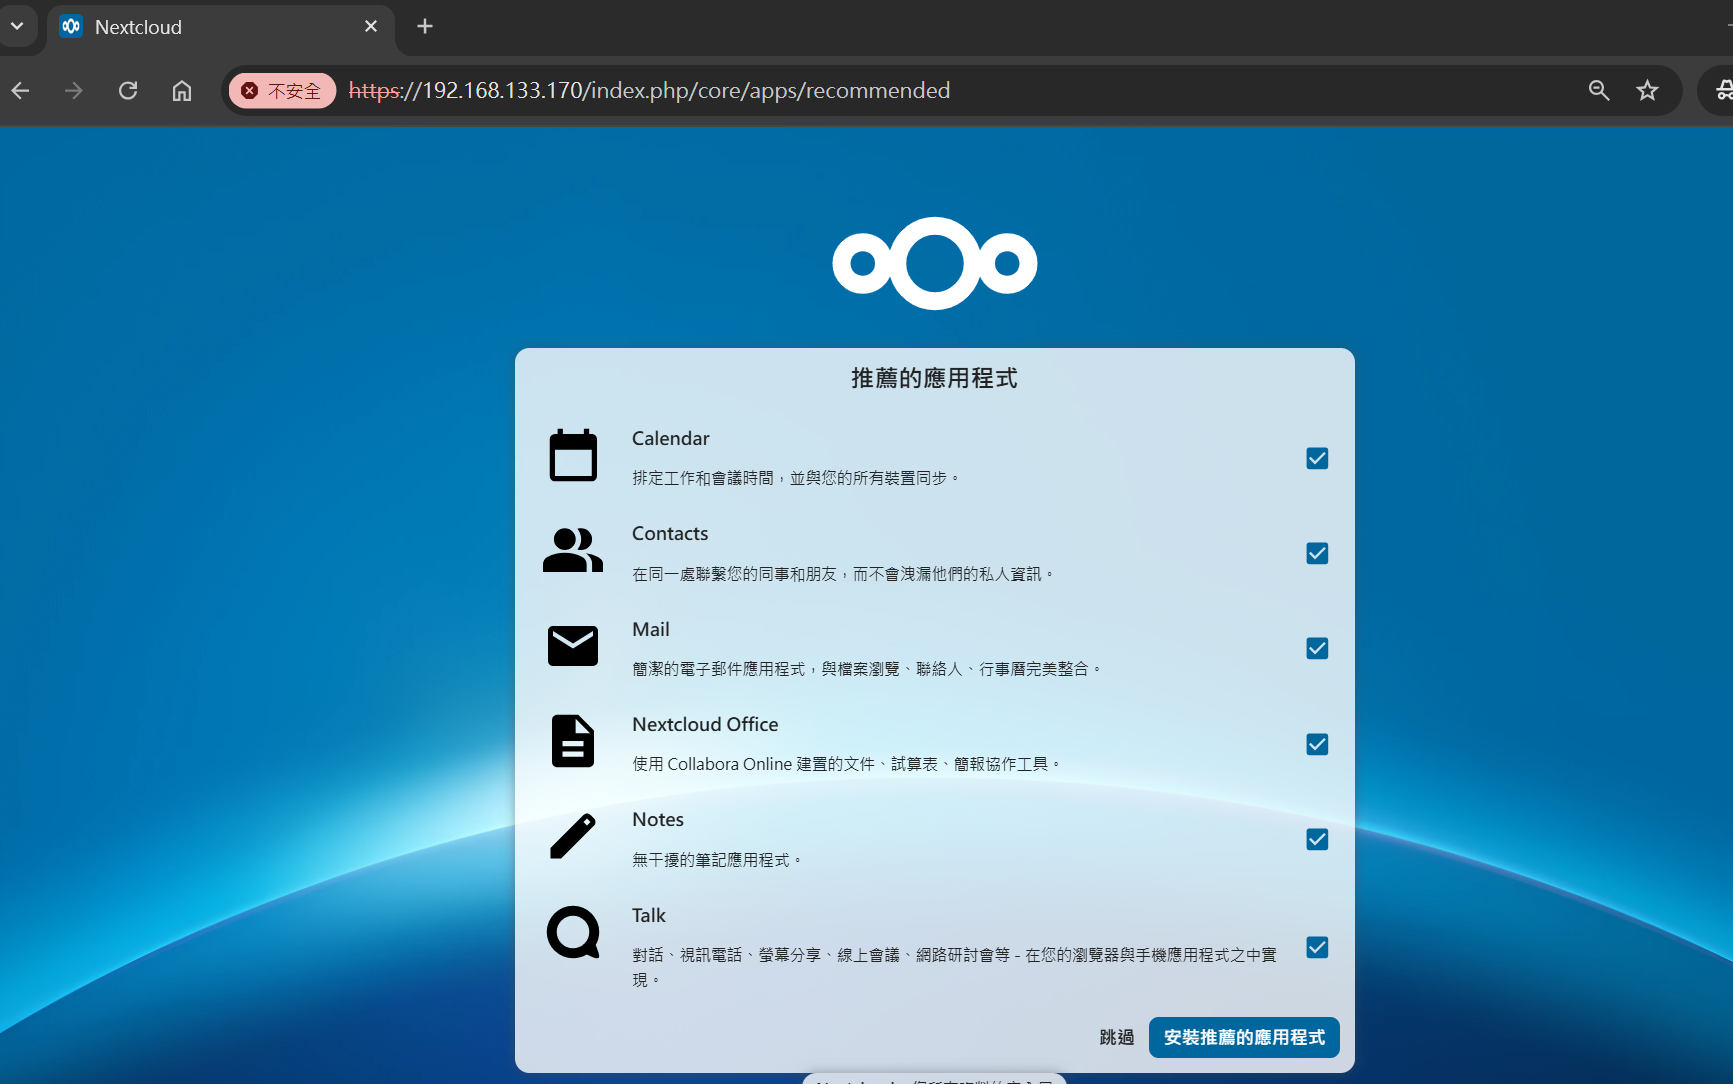Click the 安裝推薦的應用程式 button
This screenshot has height=1084, width=1733.
pos(1243,1037)
